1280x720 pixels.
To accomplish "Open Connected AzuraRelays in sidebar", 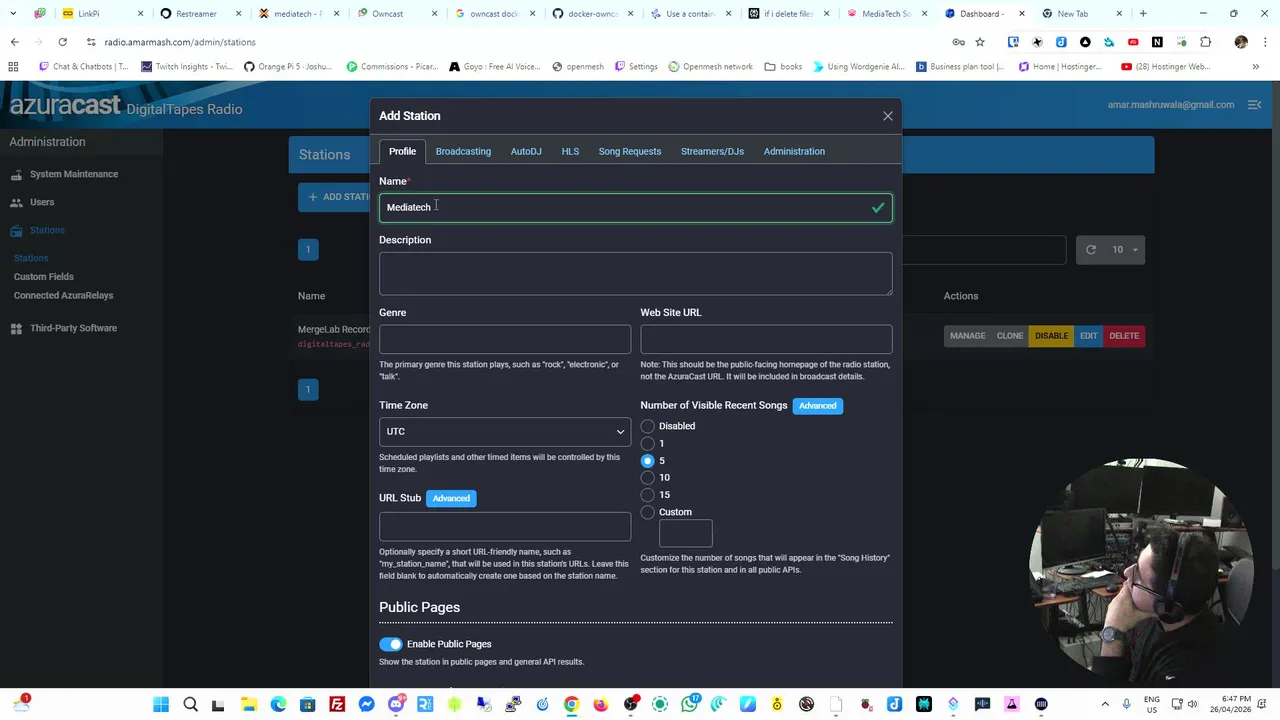I will pos(64,295).
